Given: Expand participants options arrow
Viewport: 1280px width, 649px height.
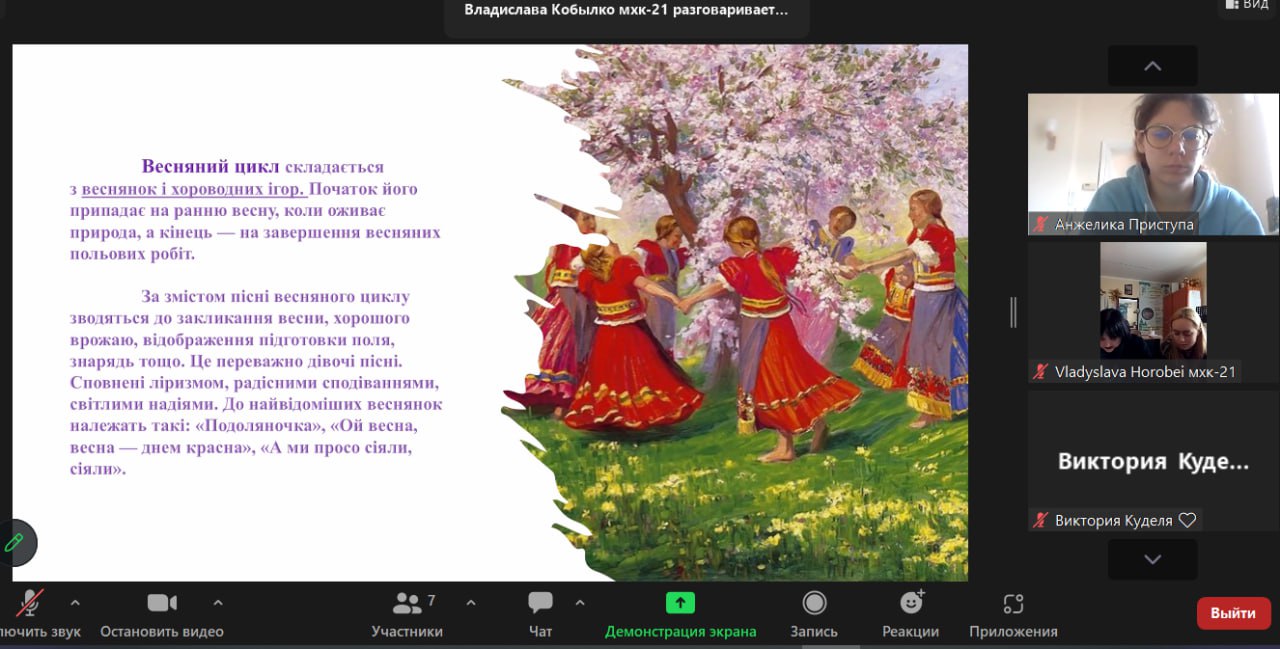Looking at the screenshot, I should tap(471, 603).
